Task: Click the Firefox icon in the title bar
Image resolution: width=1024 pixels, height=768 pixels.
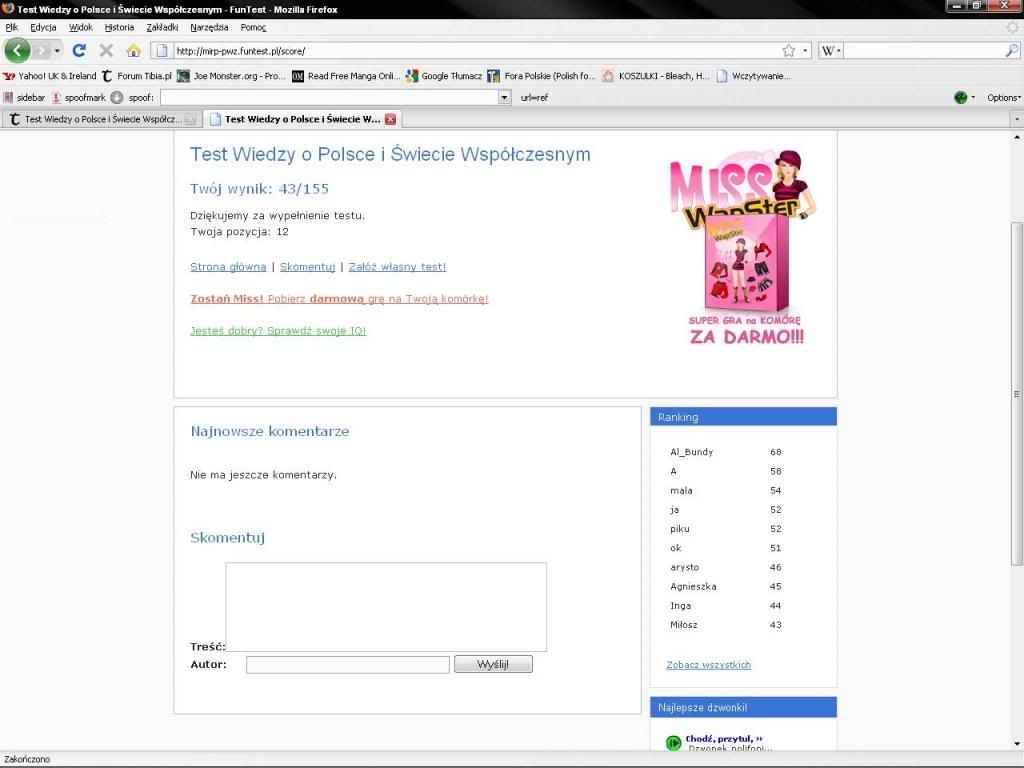Action: (x=8, y=8)
